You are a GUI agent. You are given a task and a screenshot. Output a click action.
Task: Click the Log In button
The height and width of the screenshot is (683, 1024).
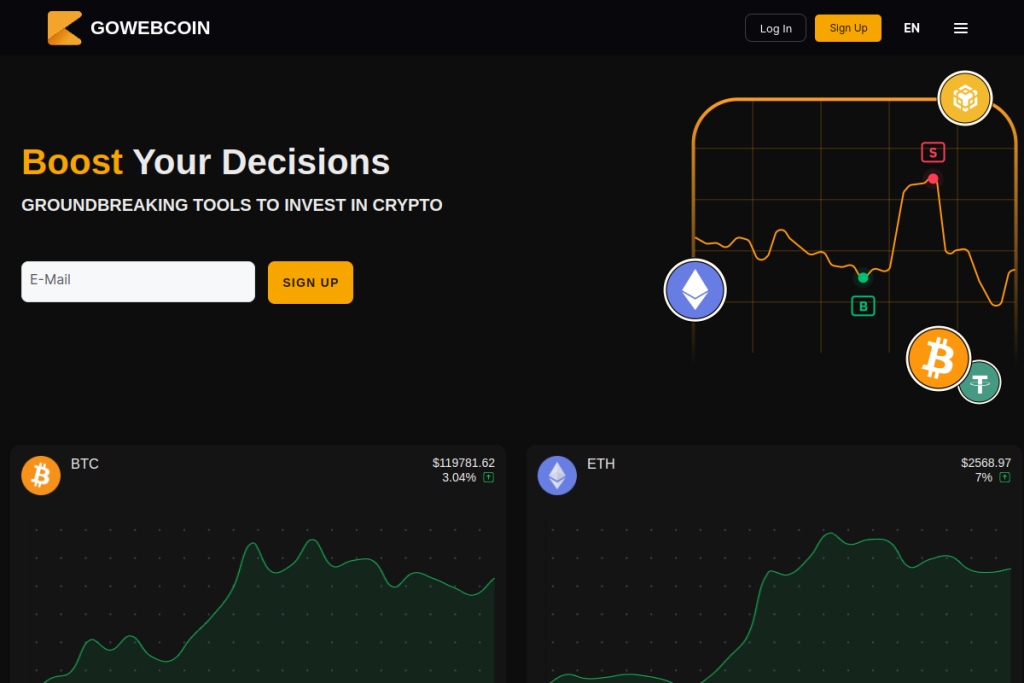pos(775,28)
